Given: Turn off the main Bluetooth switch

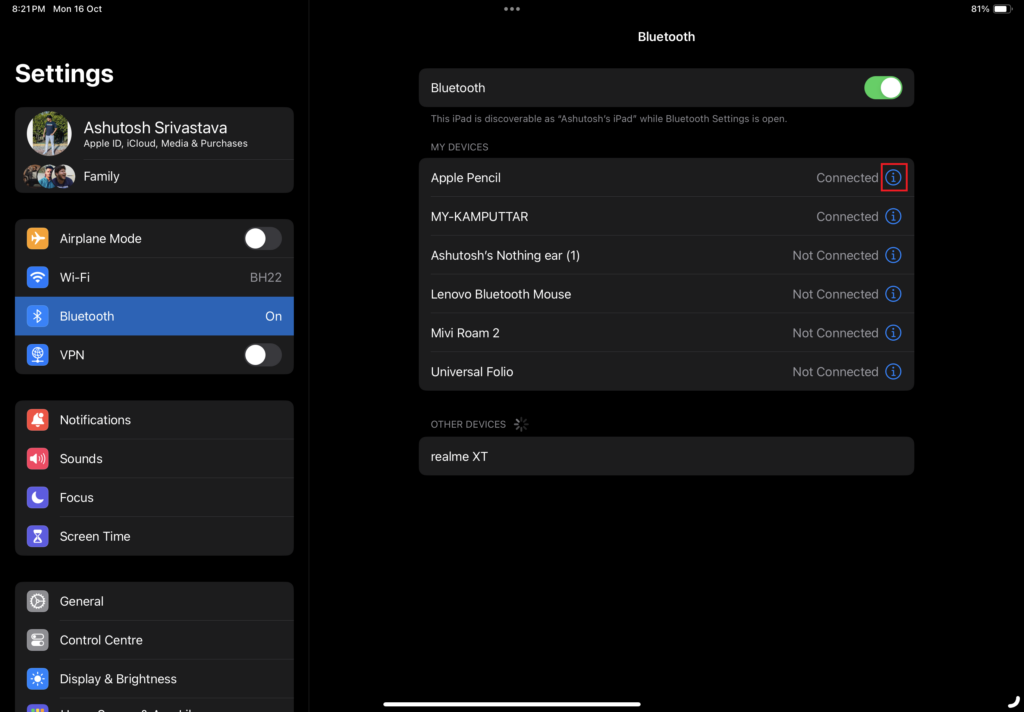Looking at the screenshot, I should coord(883,88).
